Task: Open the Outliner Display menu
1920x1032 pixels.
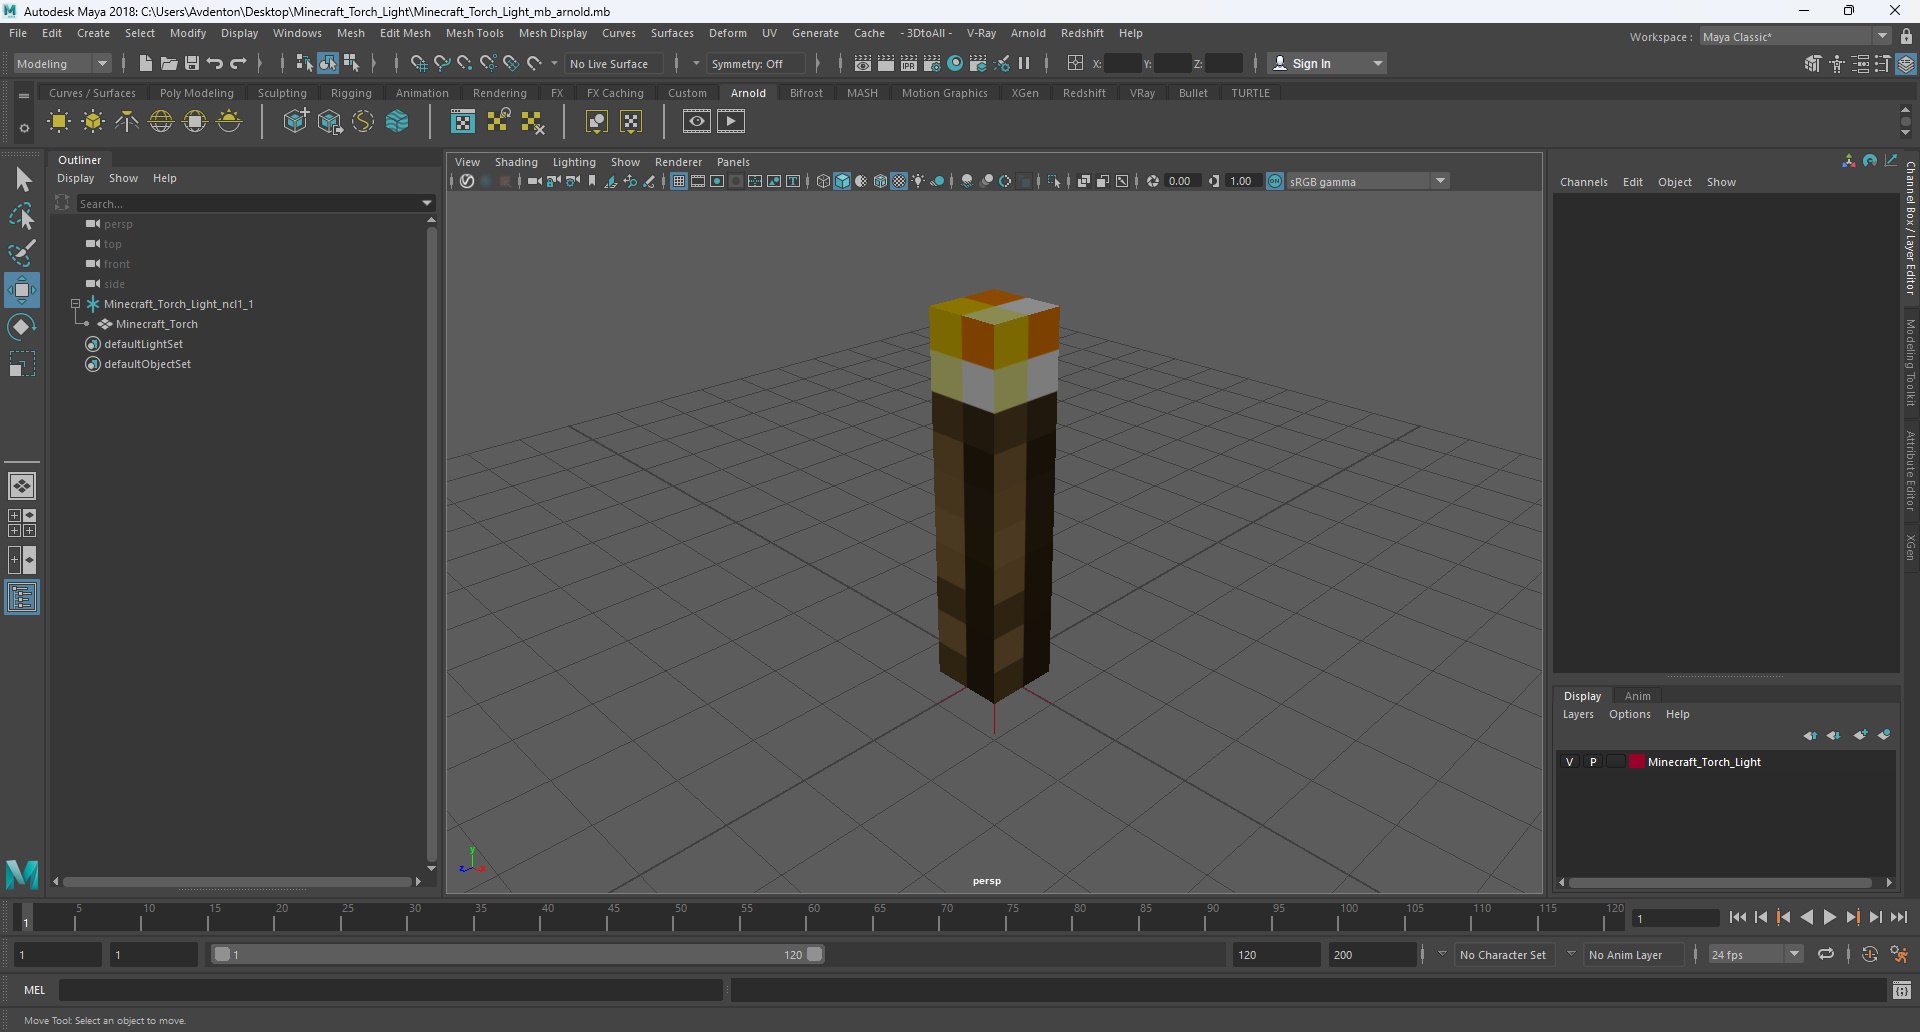Action: click(75, 178)
